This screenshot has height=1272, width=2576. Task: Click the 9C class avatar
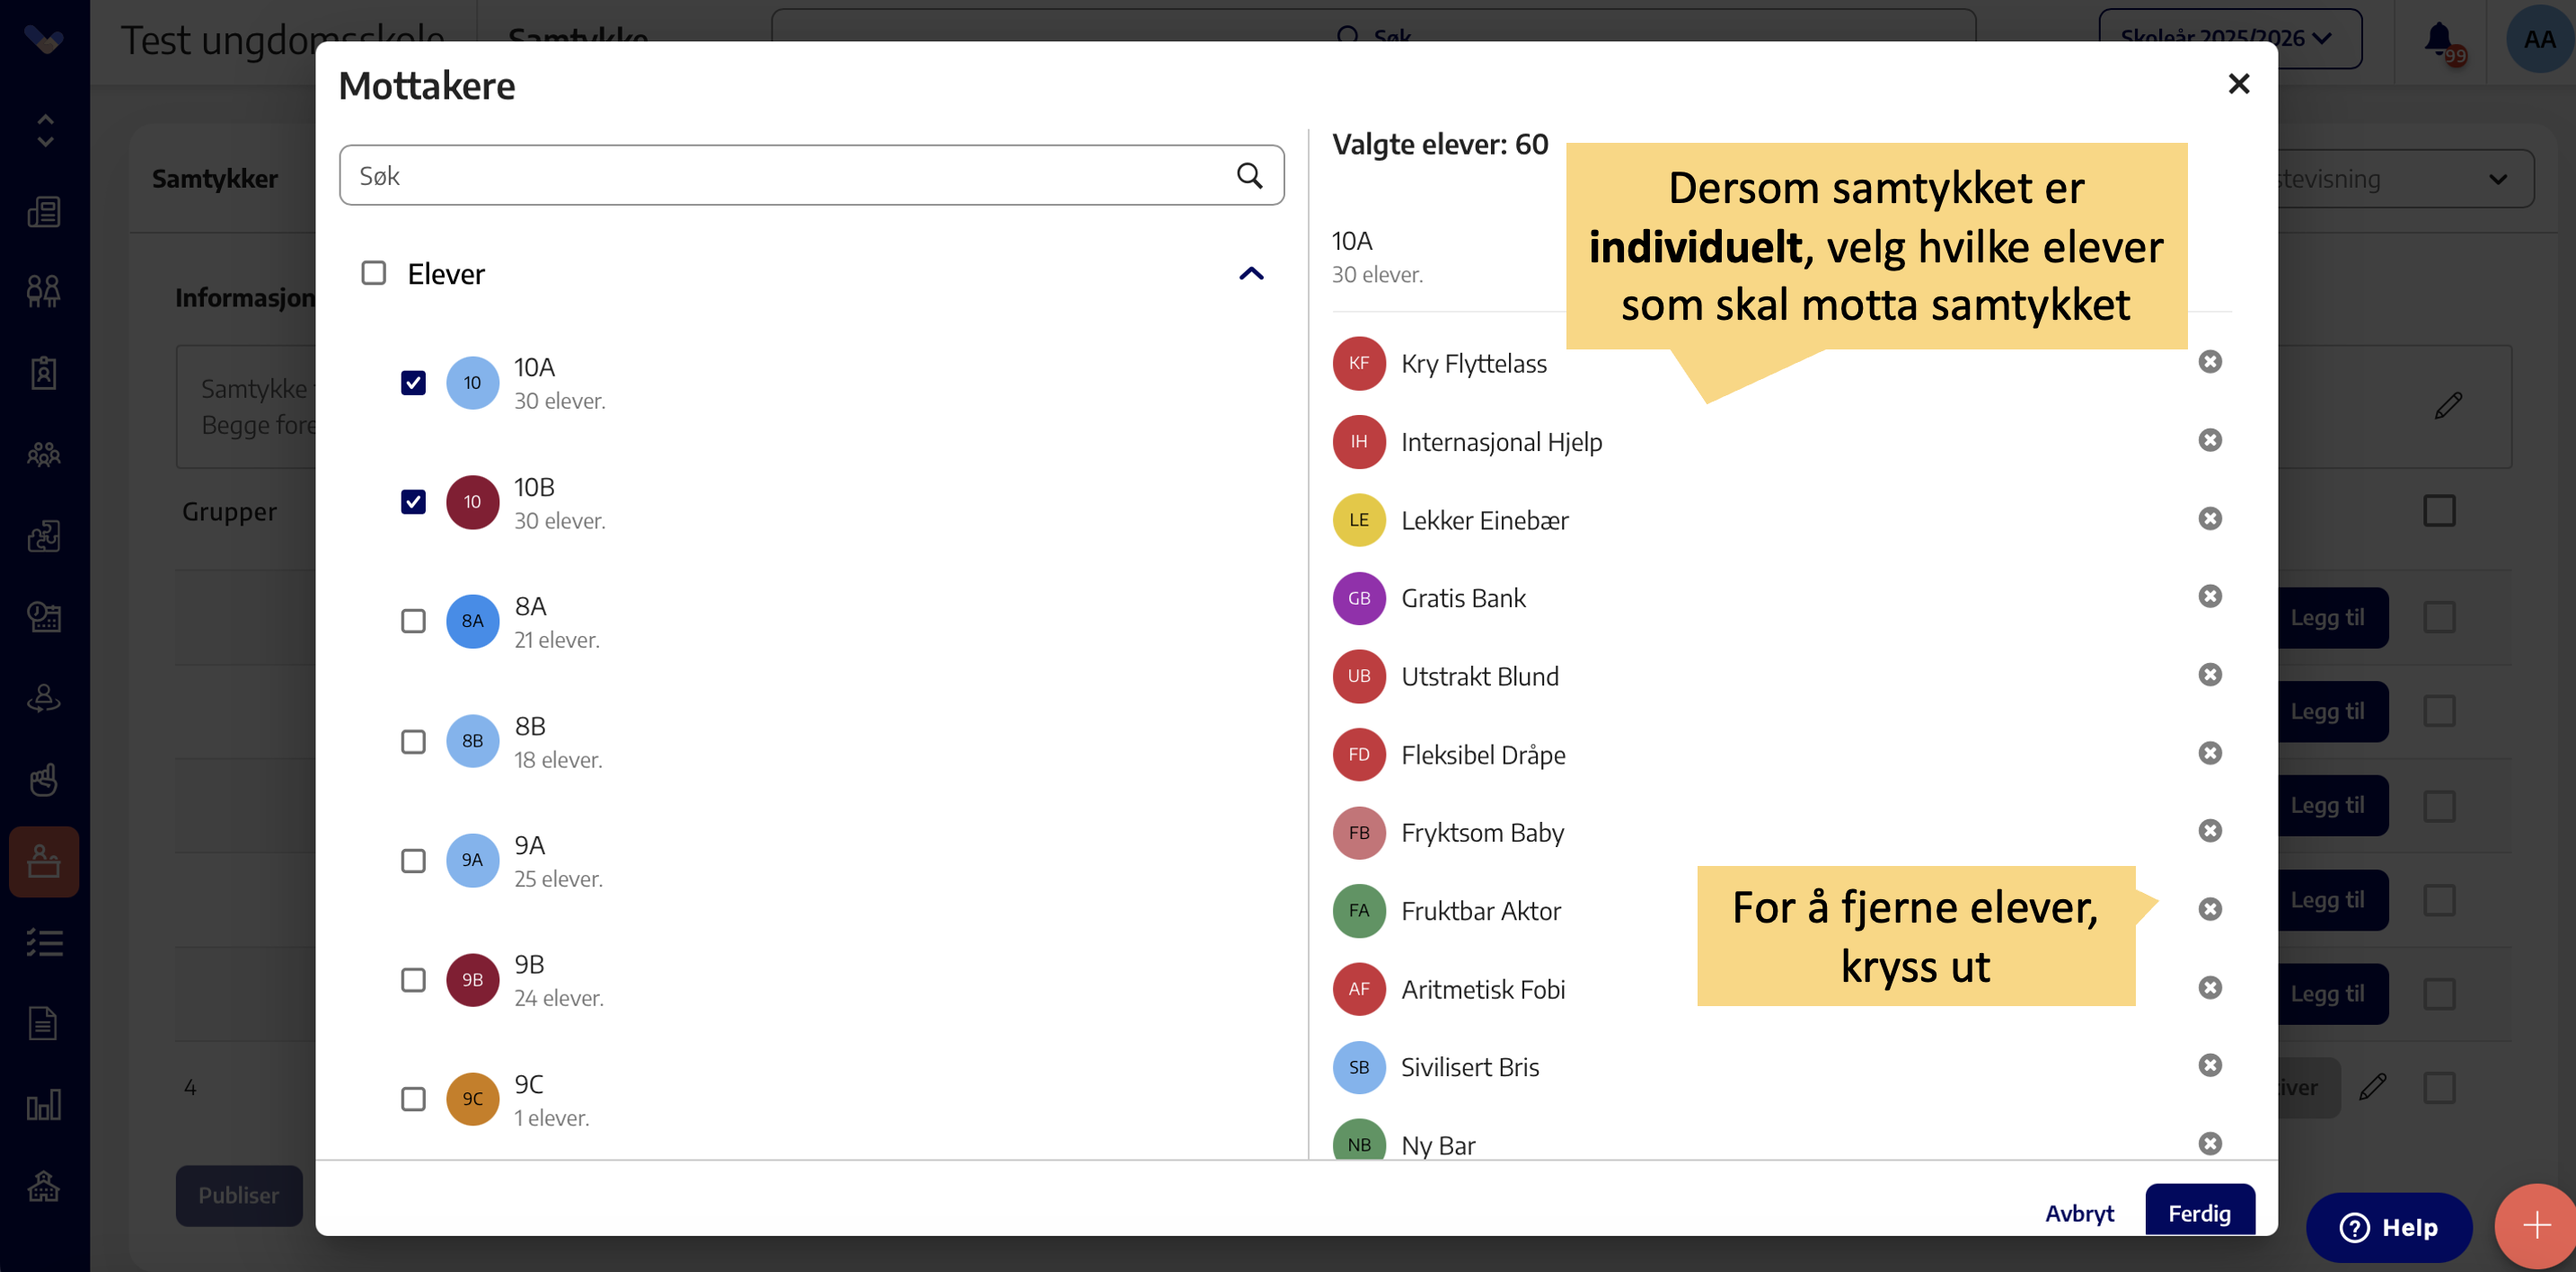(x=472, y=1099)
